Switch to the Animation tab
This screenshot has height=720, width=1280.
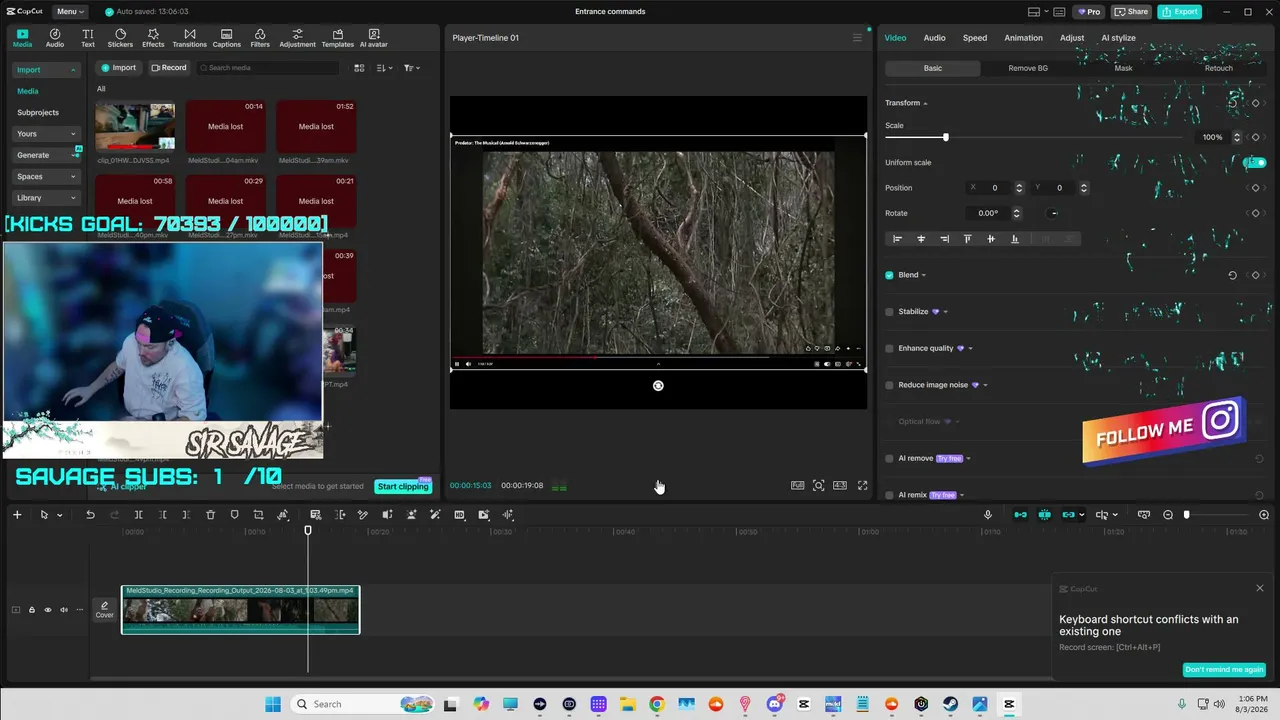[1023, 38]
